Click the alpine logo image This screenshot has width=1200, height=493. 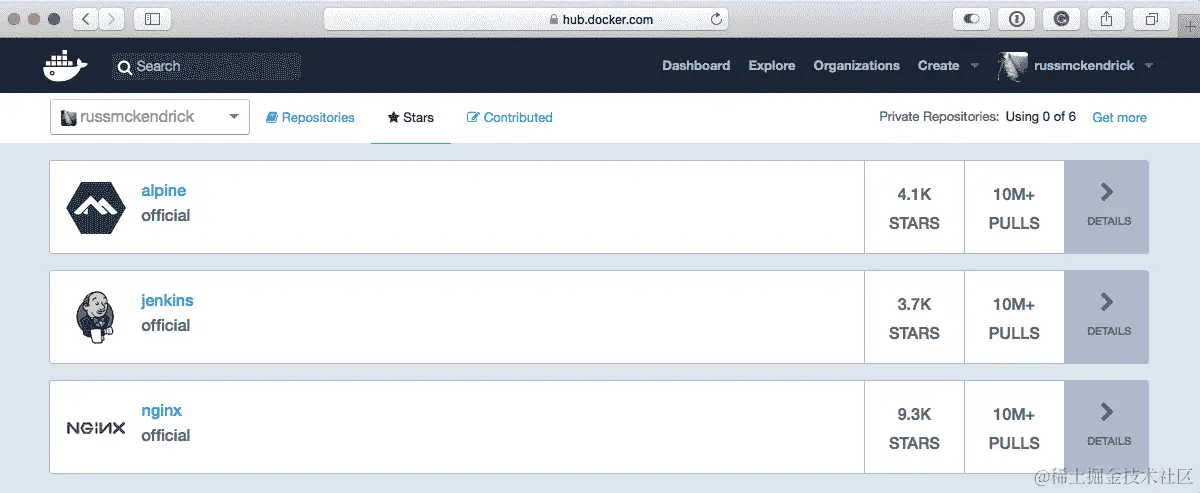coord(95,207)
